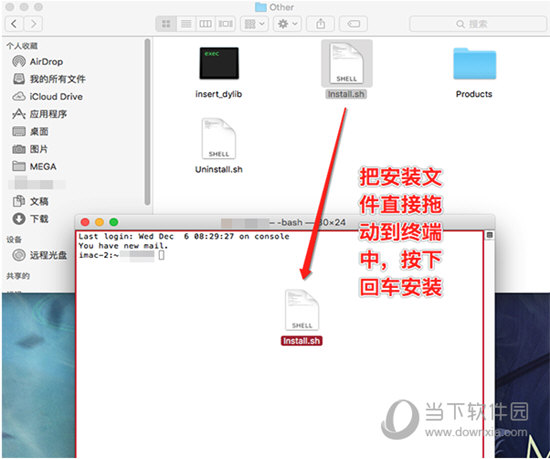
Task: Go forward with the right arrow
Action: pyautogui.click(x=33, y=24)
